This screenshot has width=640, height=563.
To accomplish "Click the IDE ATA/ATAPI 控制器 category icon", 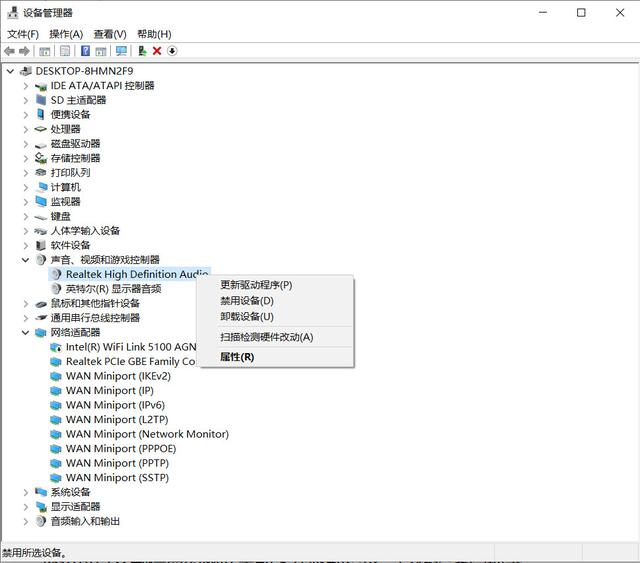I will point(41,86).
